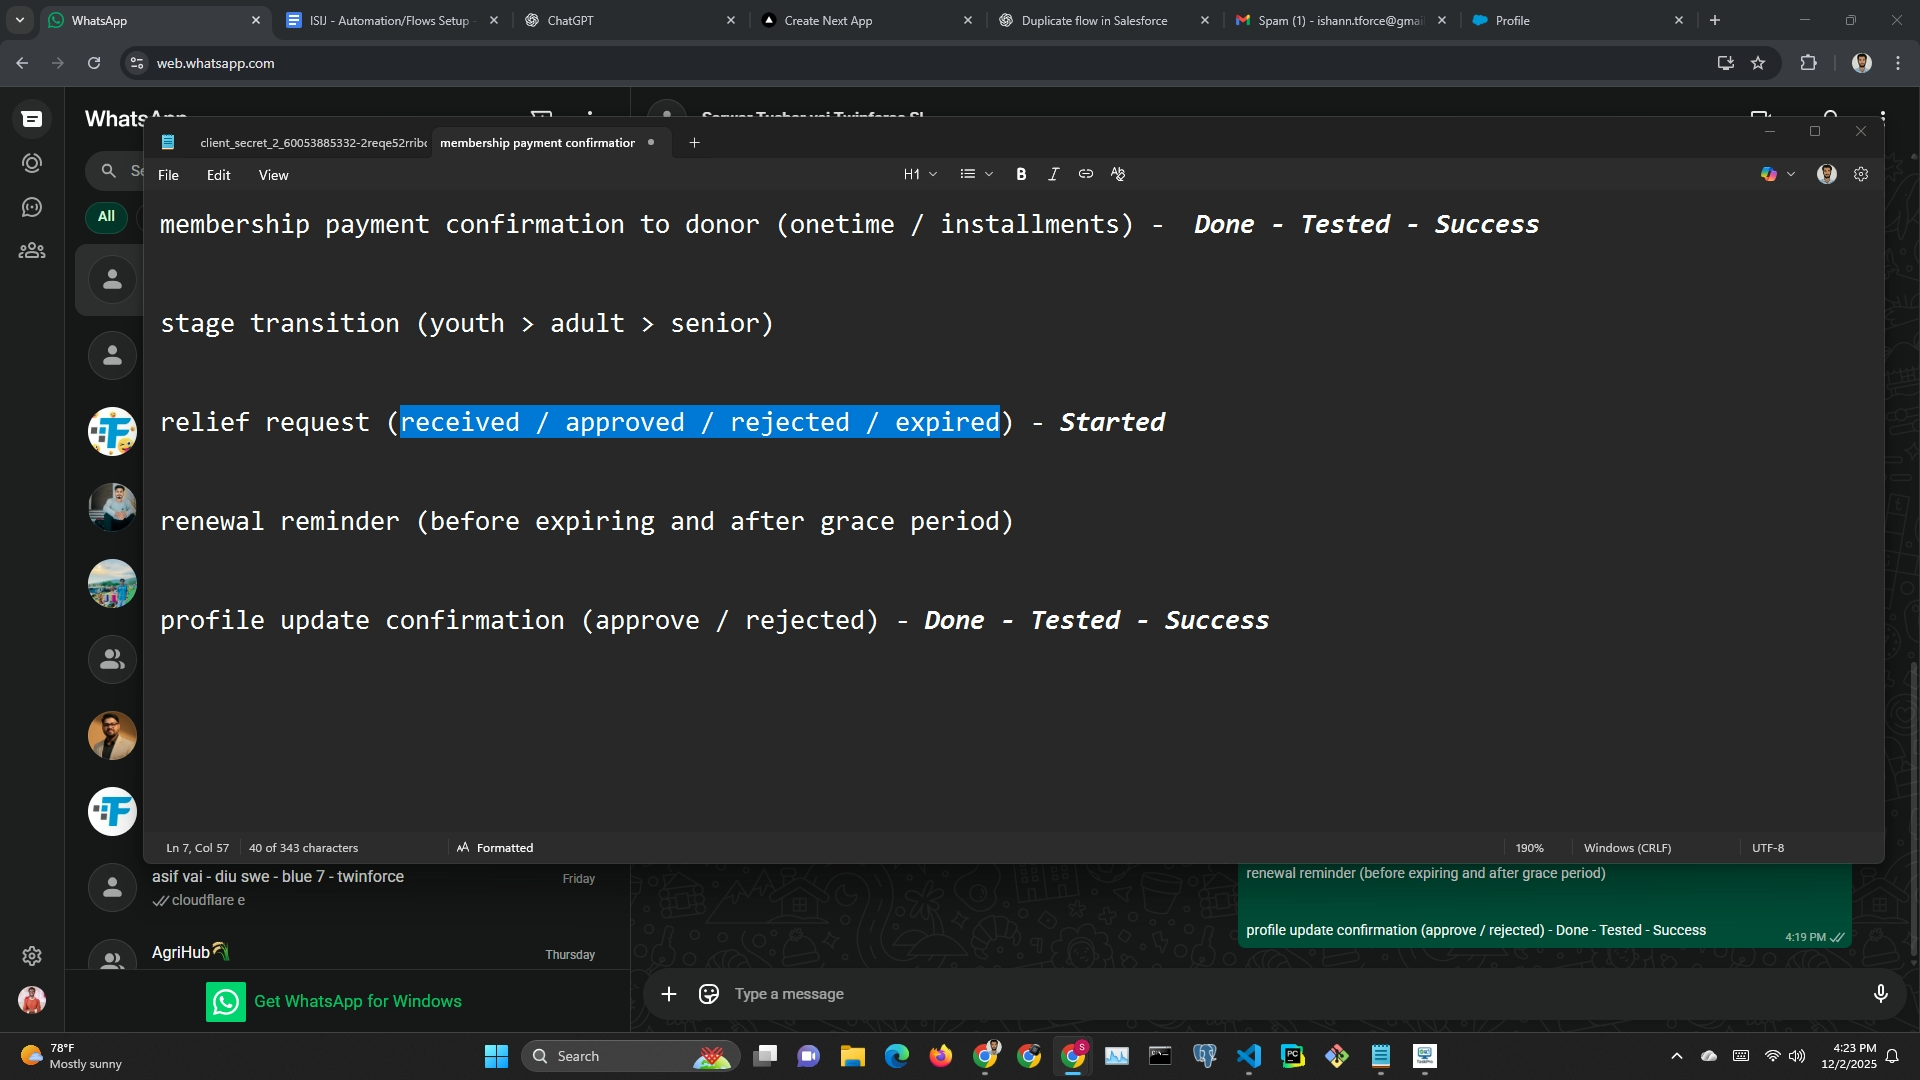Click the microphone voice message icon
This screenshot has width=1920, height=1080.
(1880, 994)
